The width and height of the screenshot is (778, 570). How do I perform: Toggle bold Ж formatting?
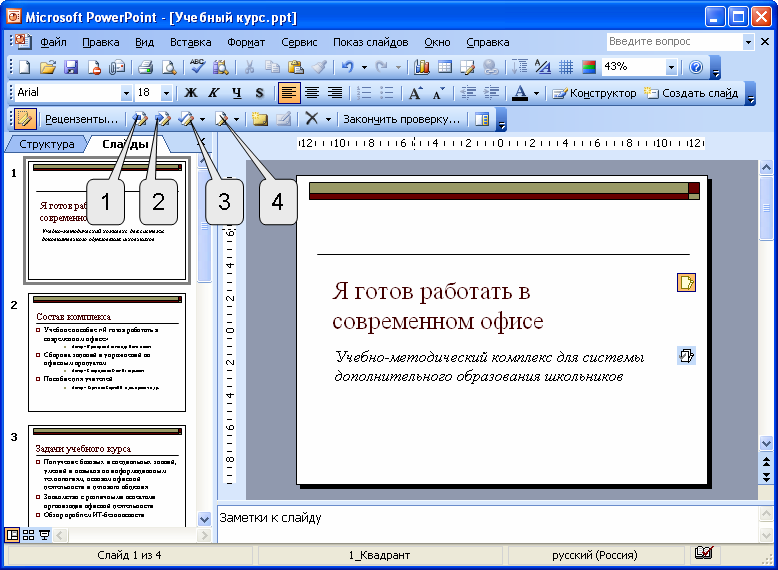pos(191,93)
